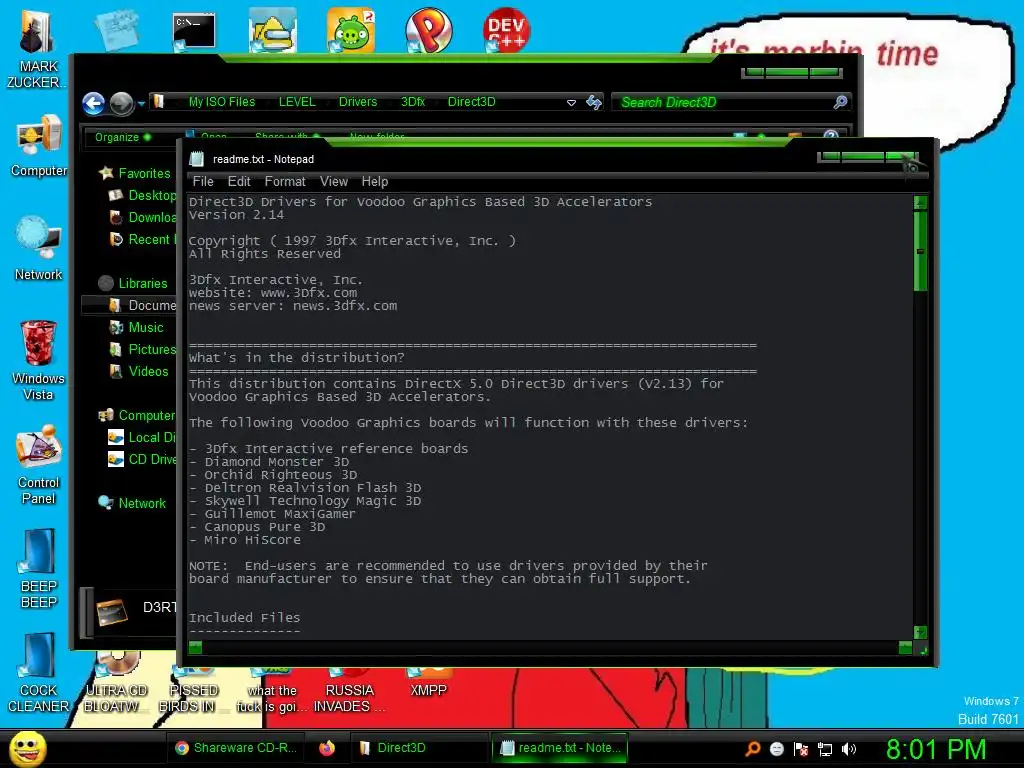Viewport: 1024px width, 768px height.
Task: Open Notepad File menu
Action: 203,182
